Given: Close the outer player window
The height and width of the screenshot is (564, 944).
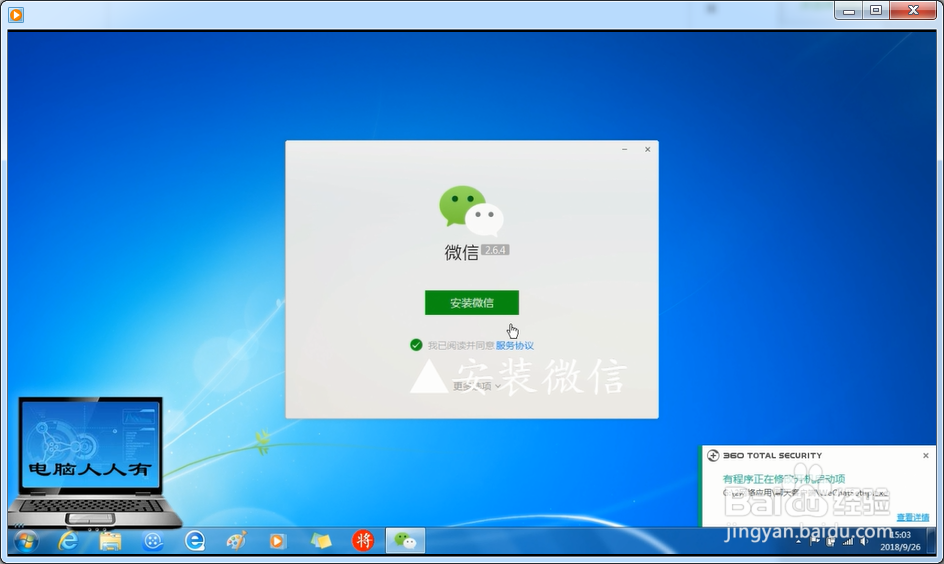Looking at the screenshot, I should coord(913,10).
